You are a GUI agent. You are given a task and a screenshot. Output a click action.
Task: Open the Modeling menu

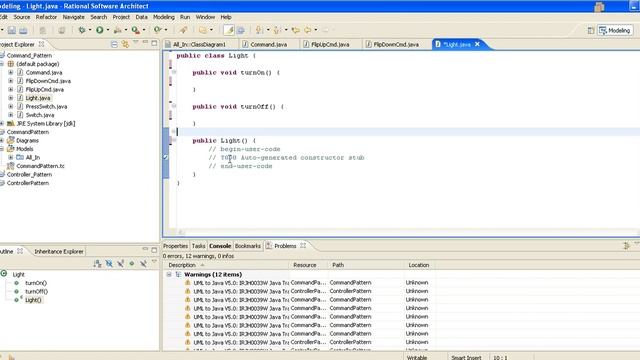point(164,17)
